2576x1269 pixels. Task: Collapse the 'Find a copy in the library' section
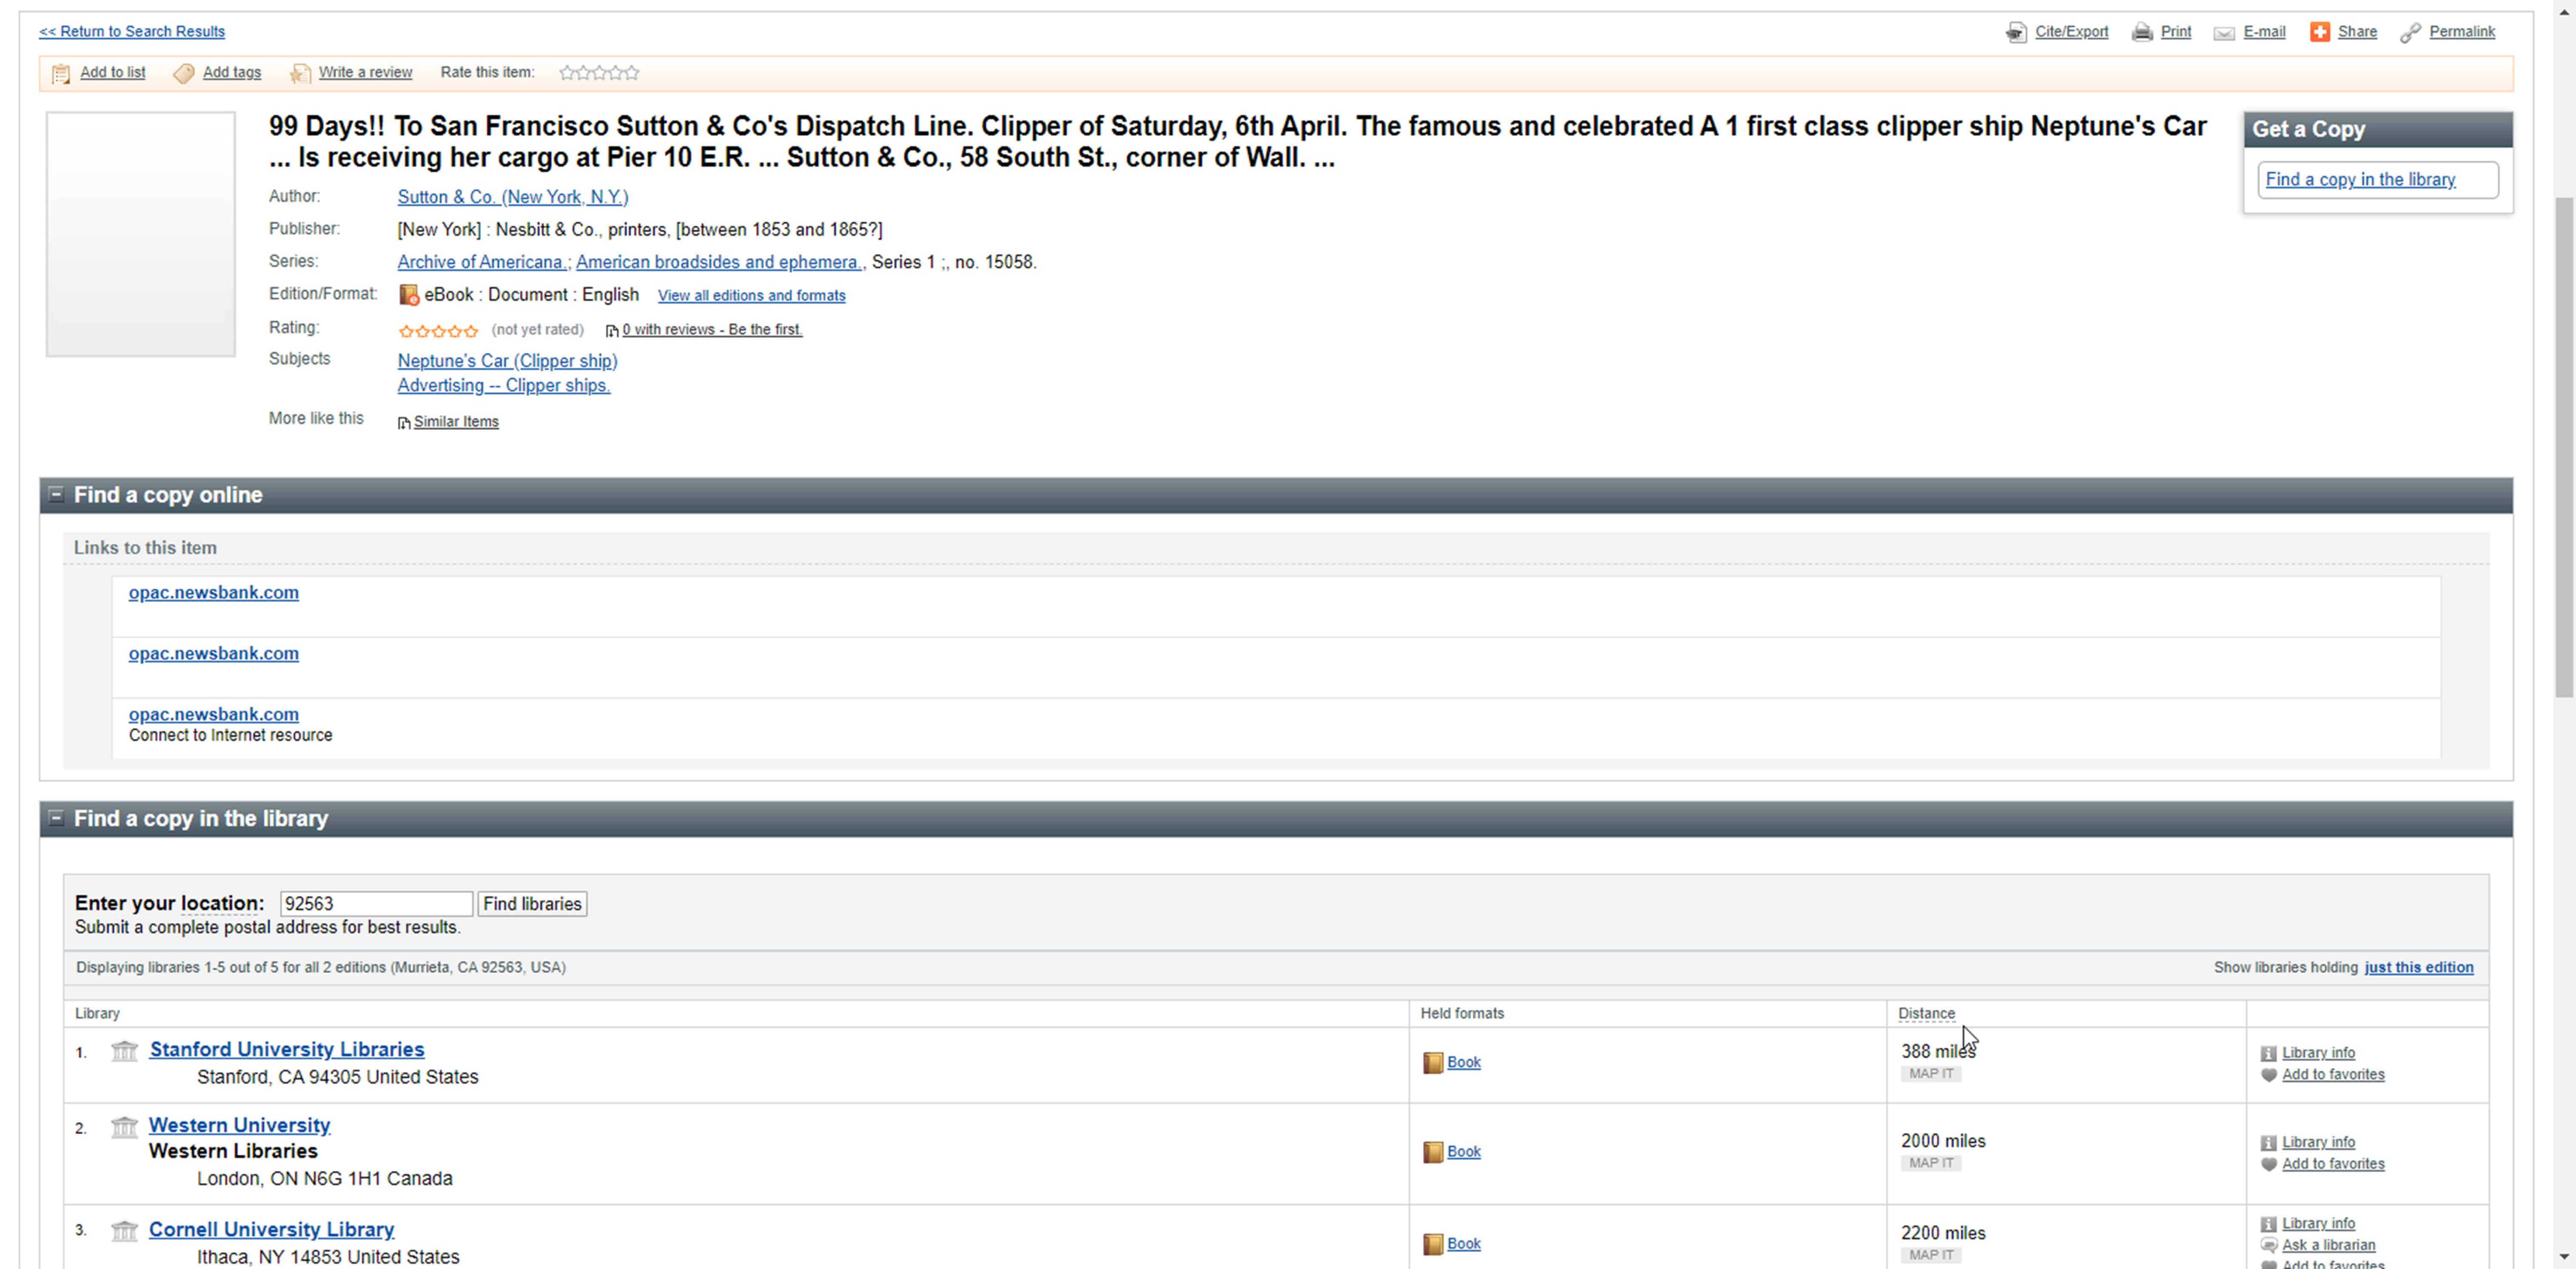tap(56, 818)
